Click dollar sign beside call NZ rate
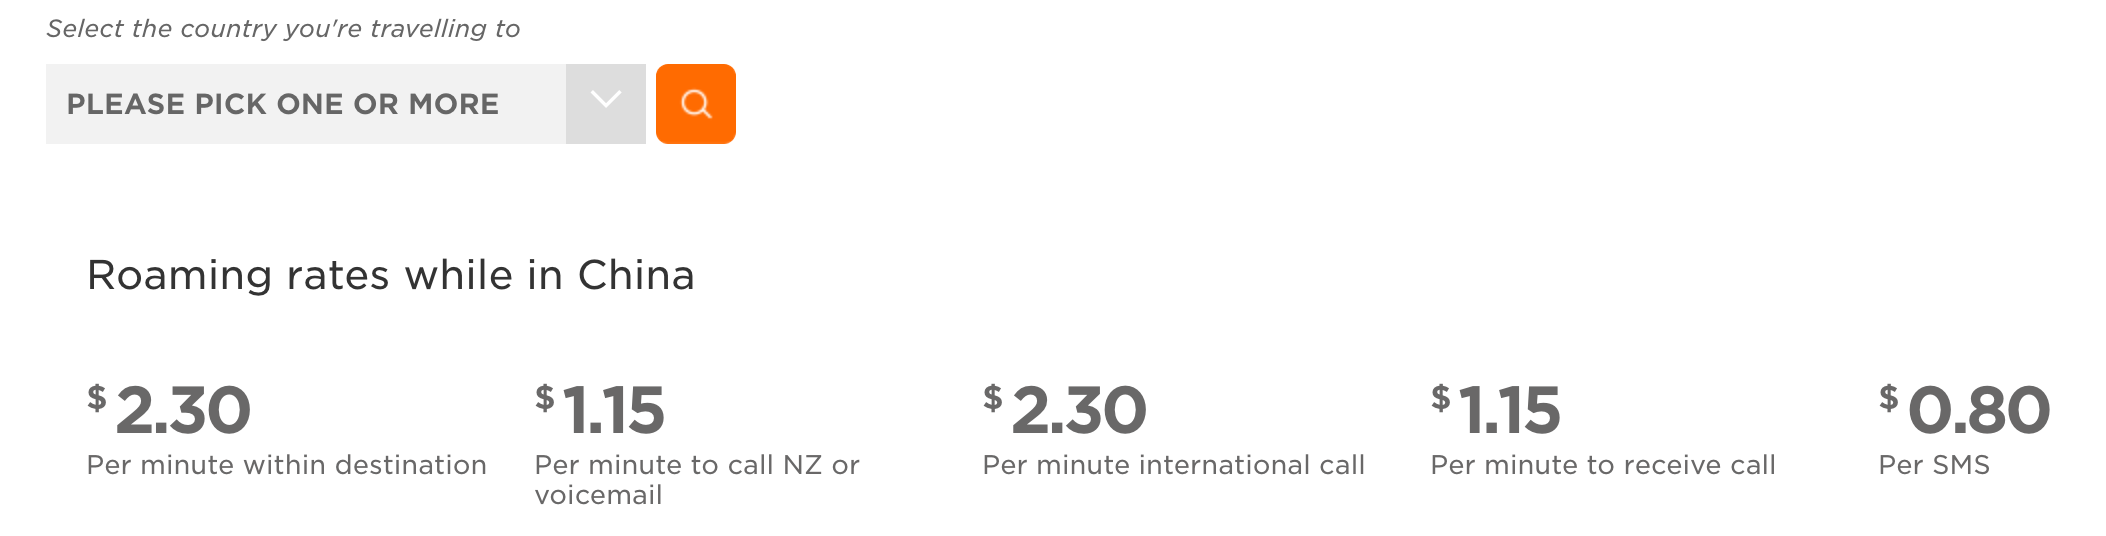This screenshot has width=2106, height=536. click(544, 398)
